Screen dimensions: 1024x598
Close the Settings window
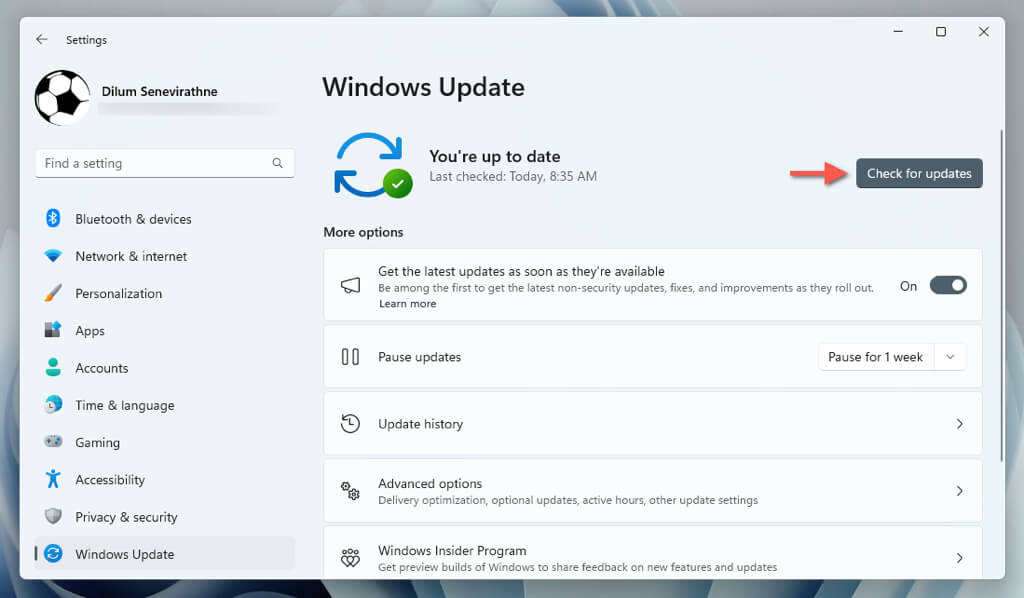pyautogui.click(x=984, y=31)
